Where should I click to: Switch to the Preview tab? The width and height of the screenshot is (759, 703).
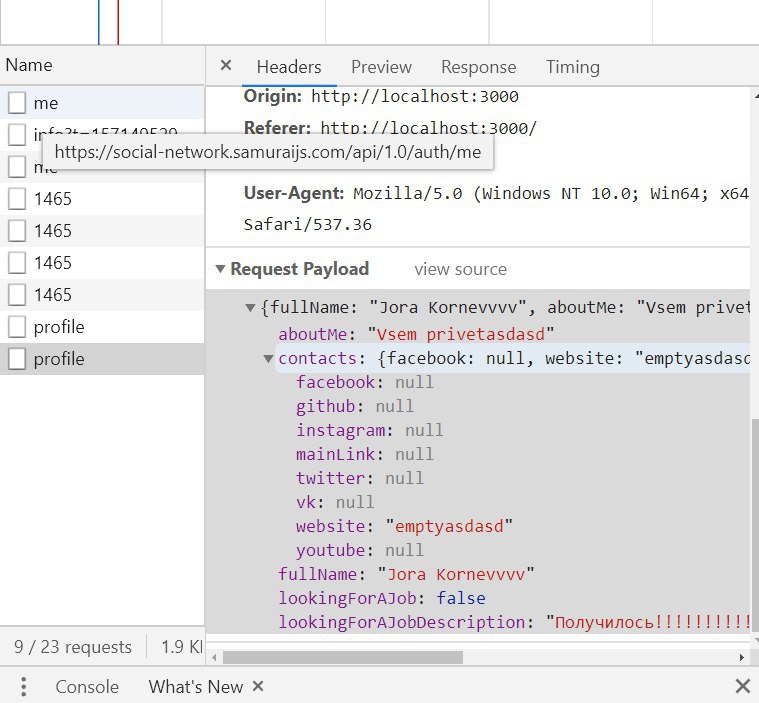point(381,67)
